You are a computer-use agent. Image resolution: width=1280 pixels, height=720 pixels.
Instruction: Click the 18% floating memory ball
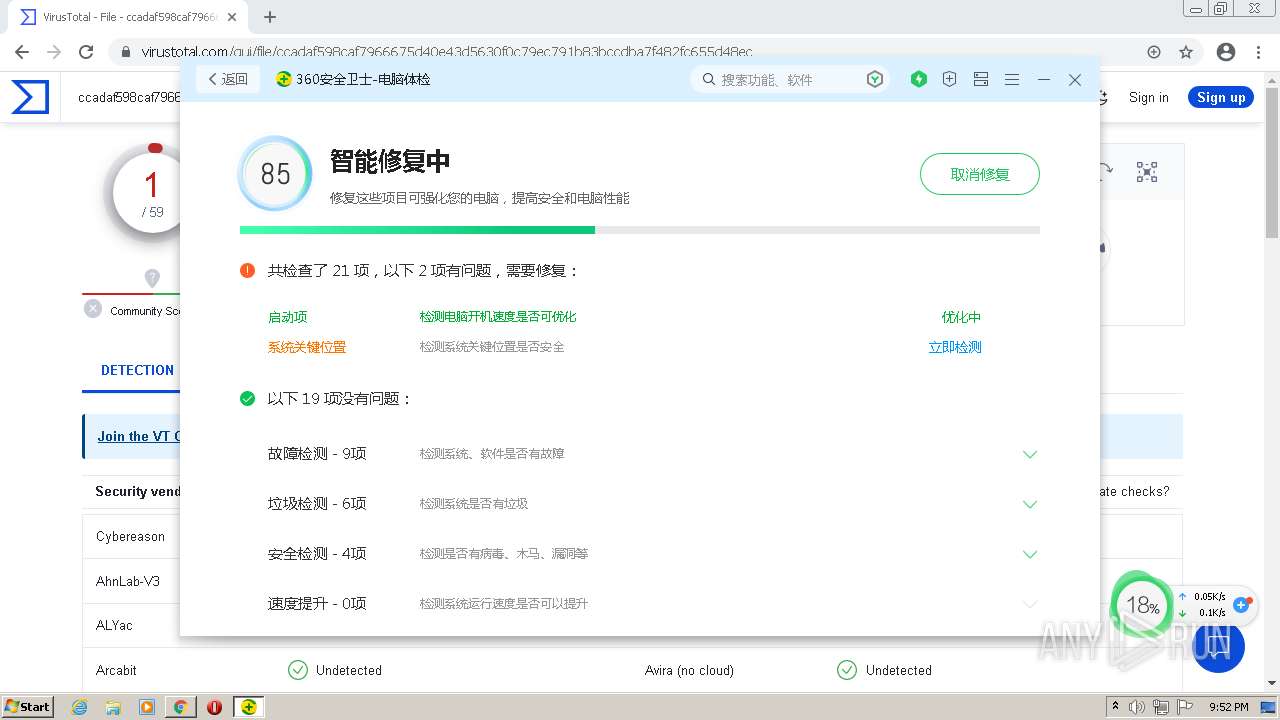tap(1142, 605)
